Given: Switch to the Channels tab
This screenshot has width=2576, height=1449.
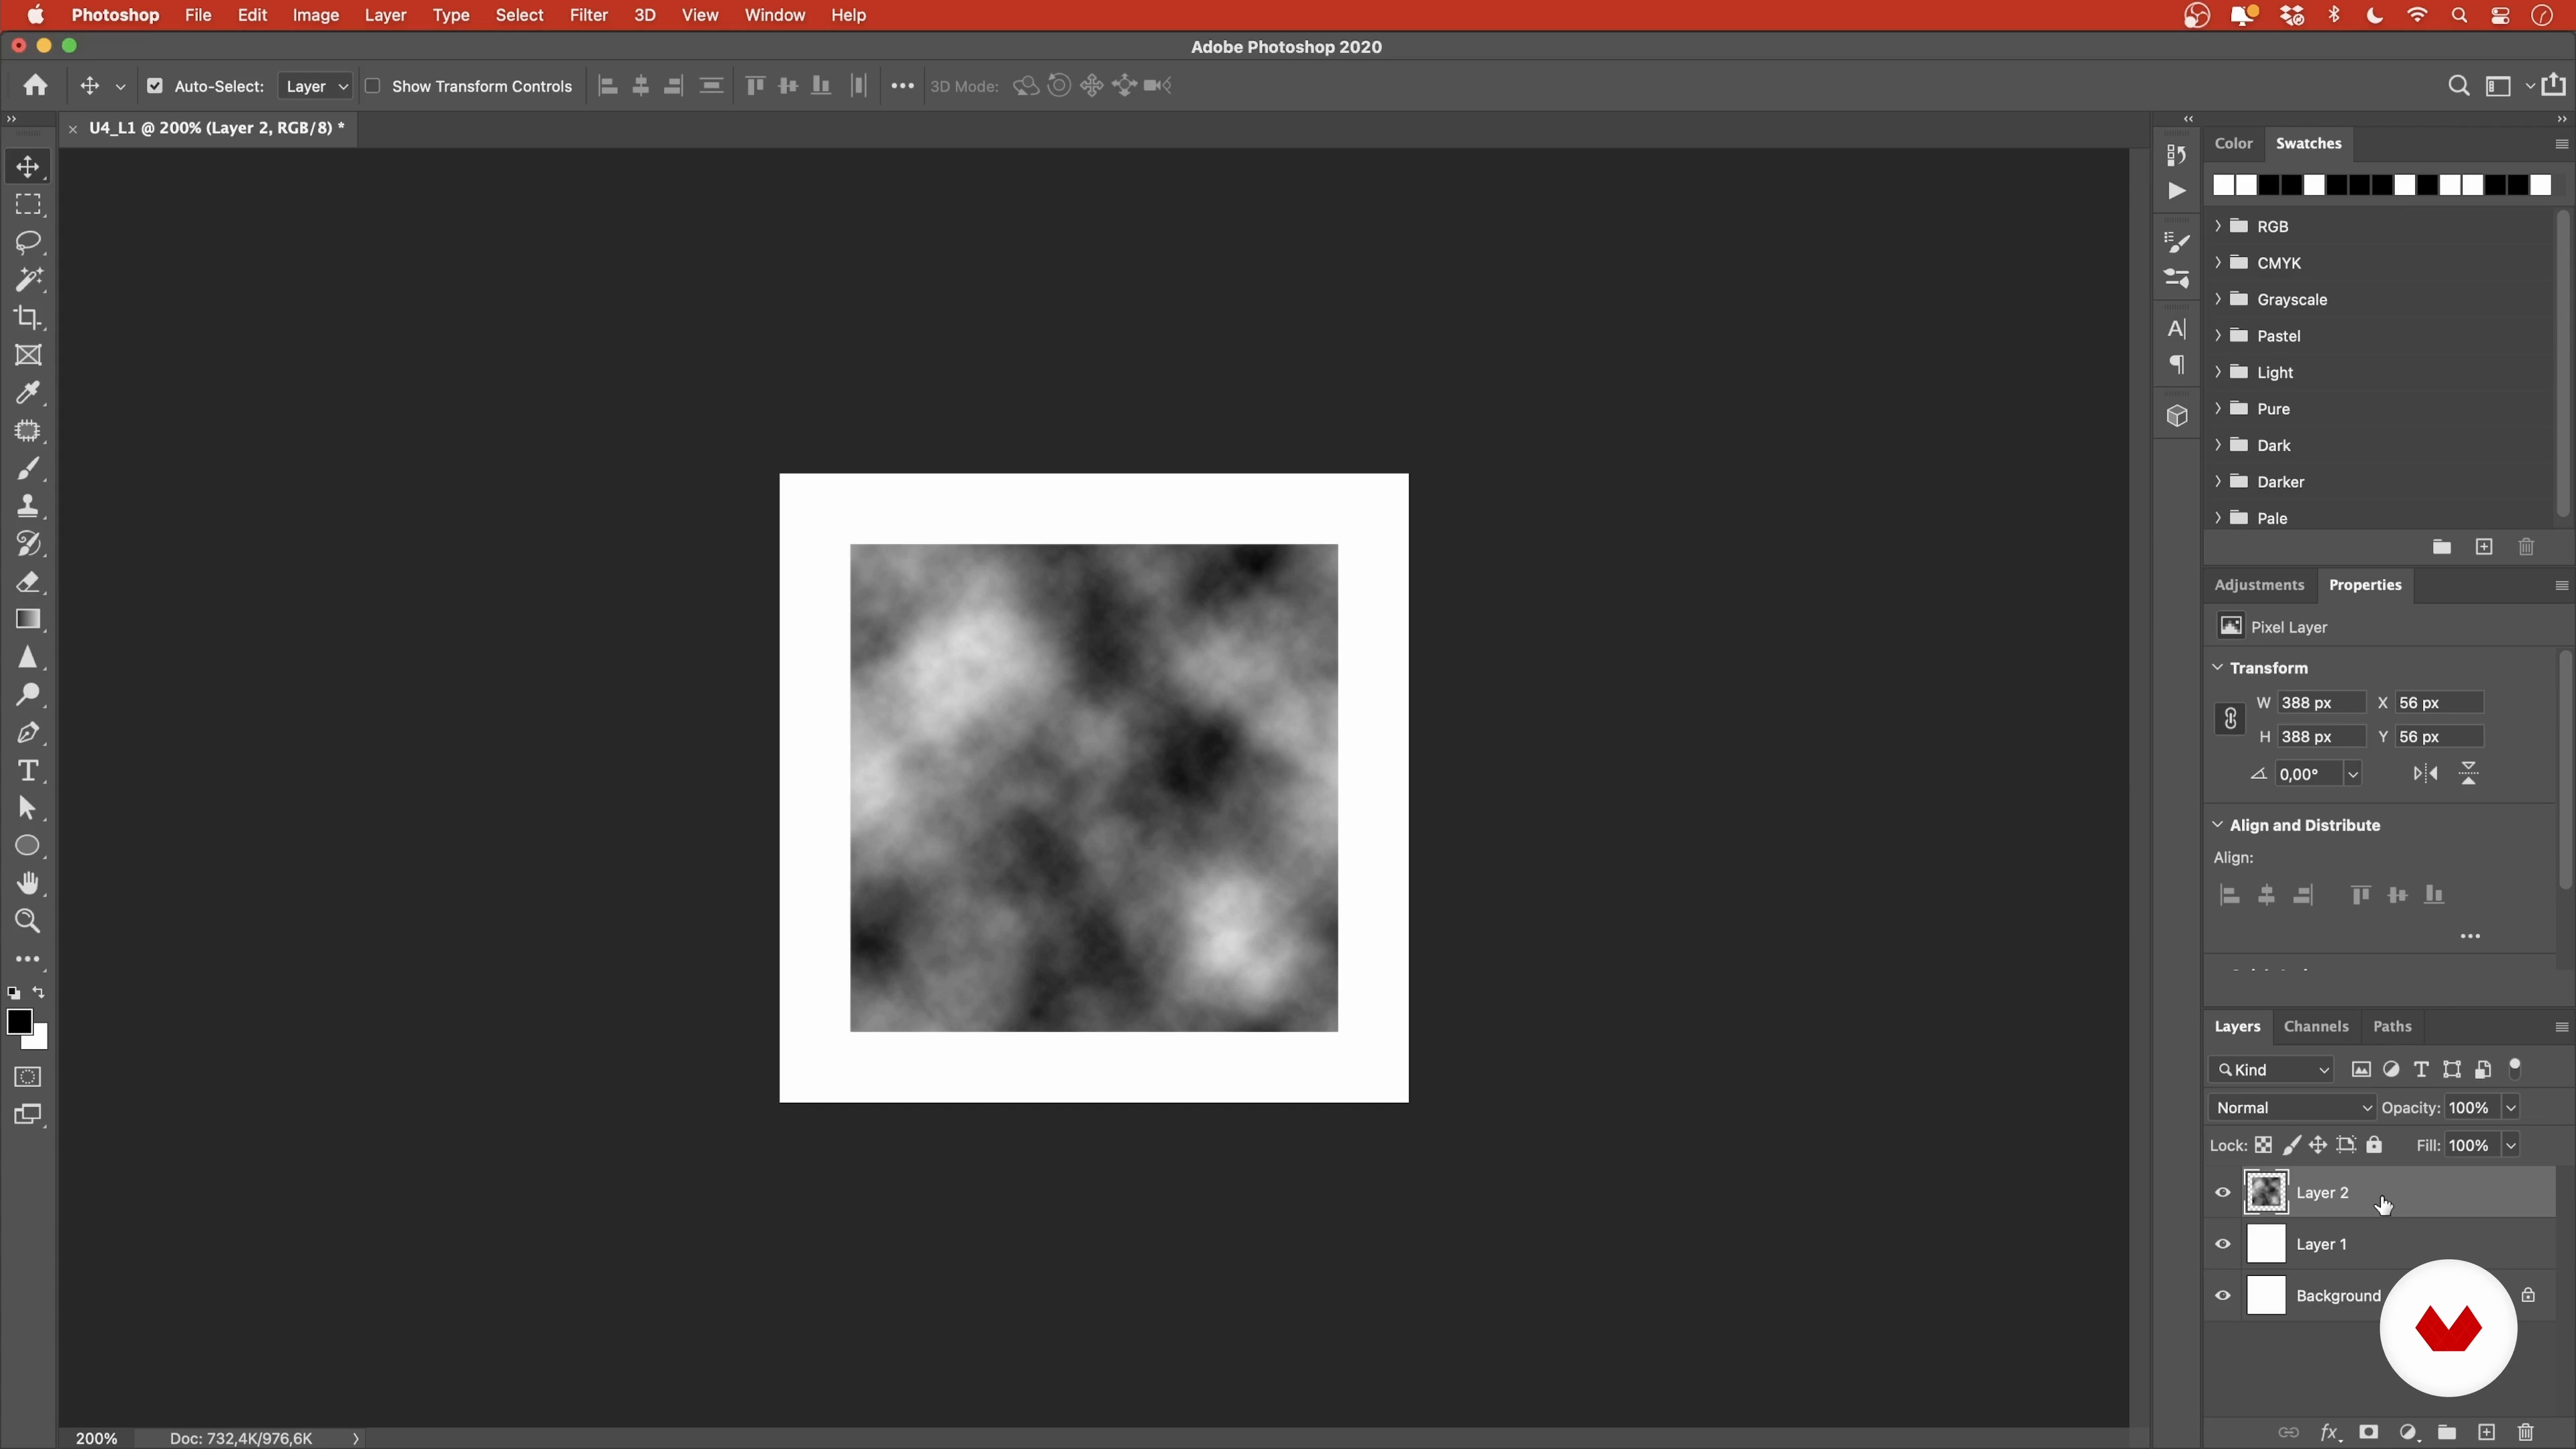Looking at the screenshot, I should 2316,1027.
